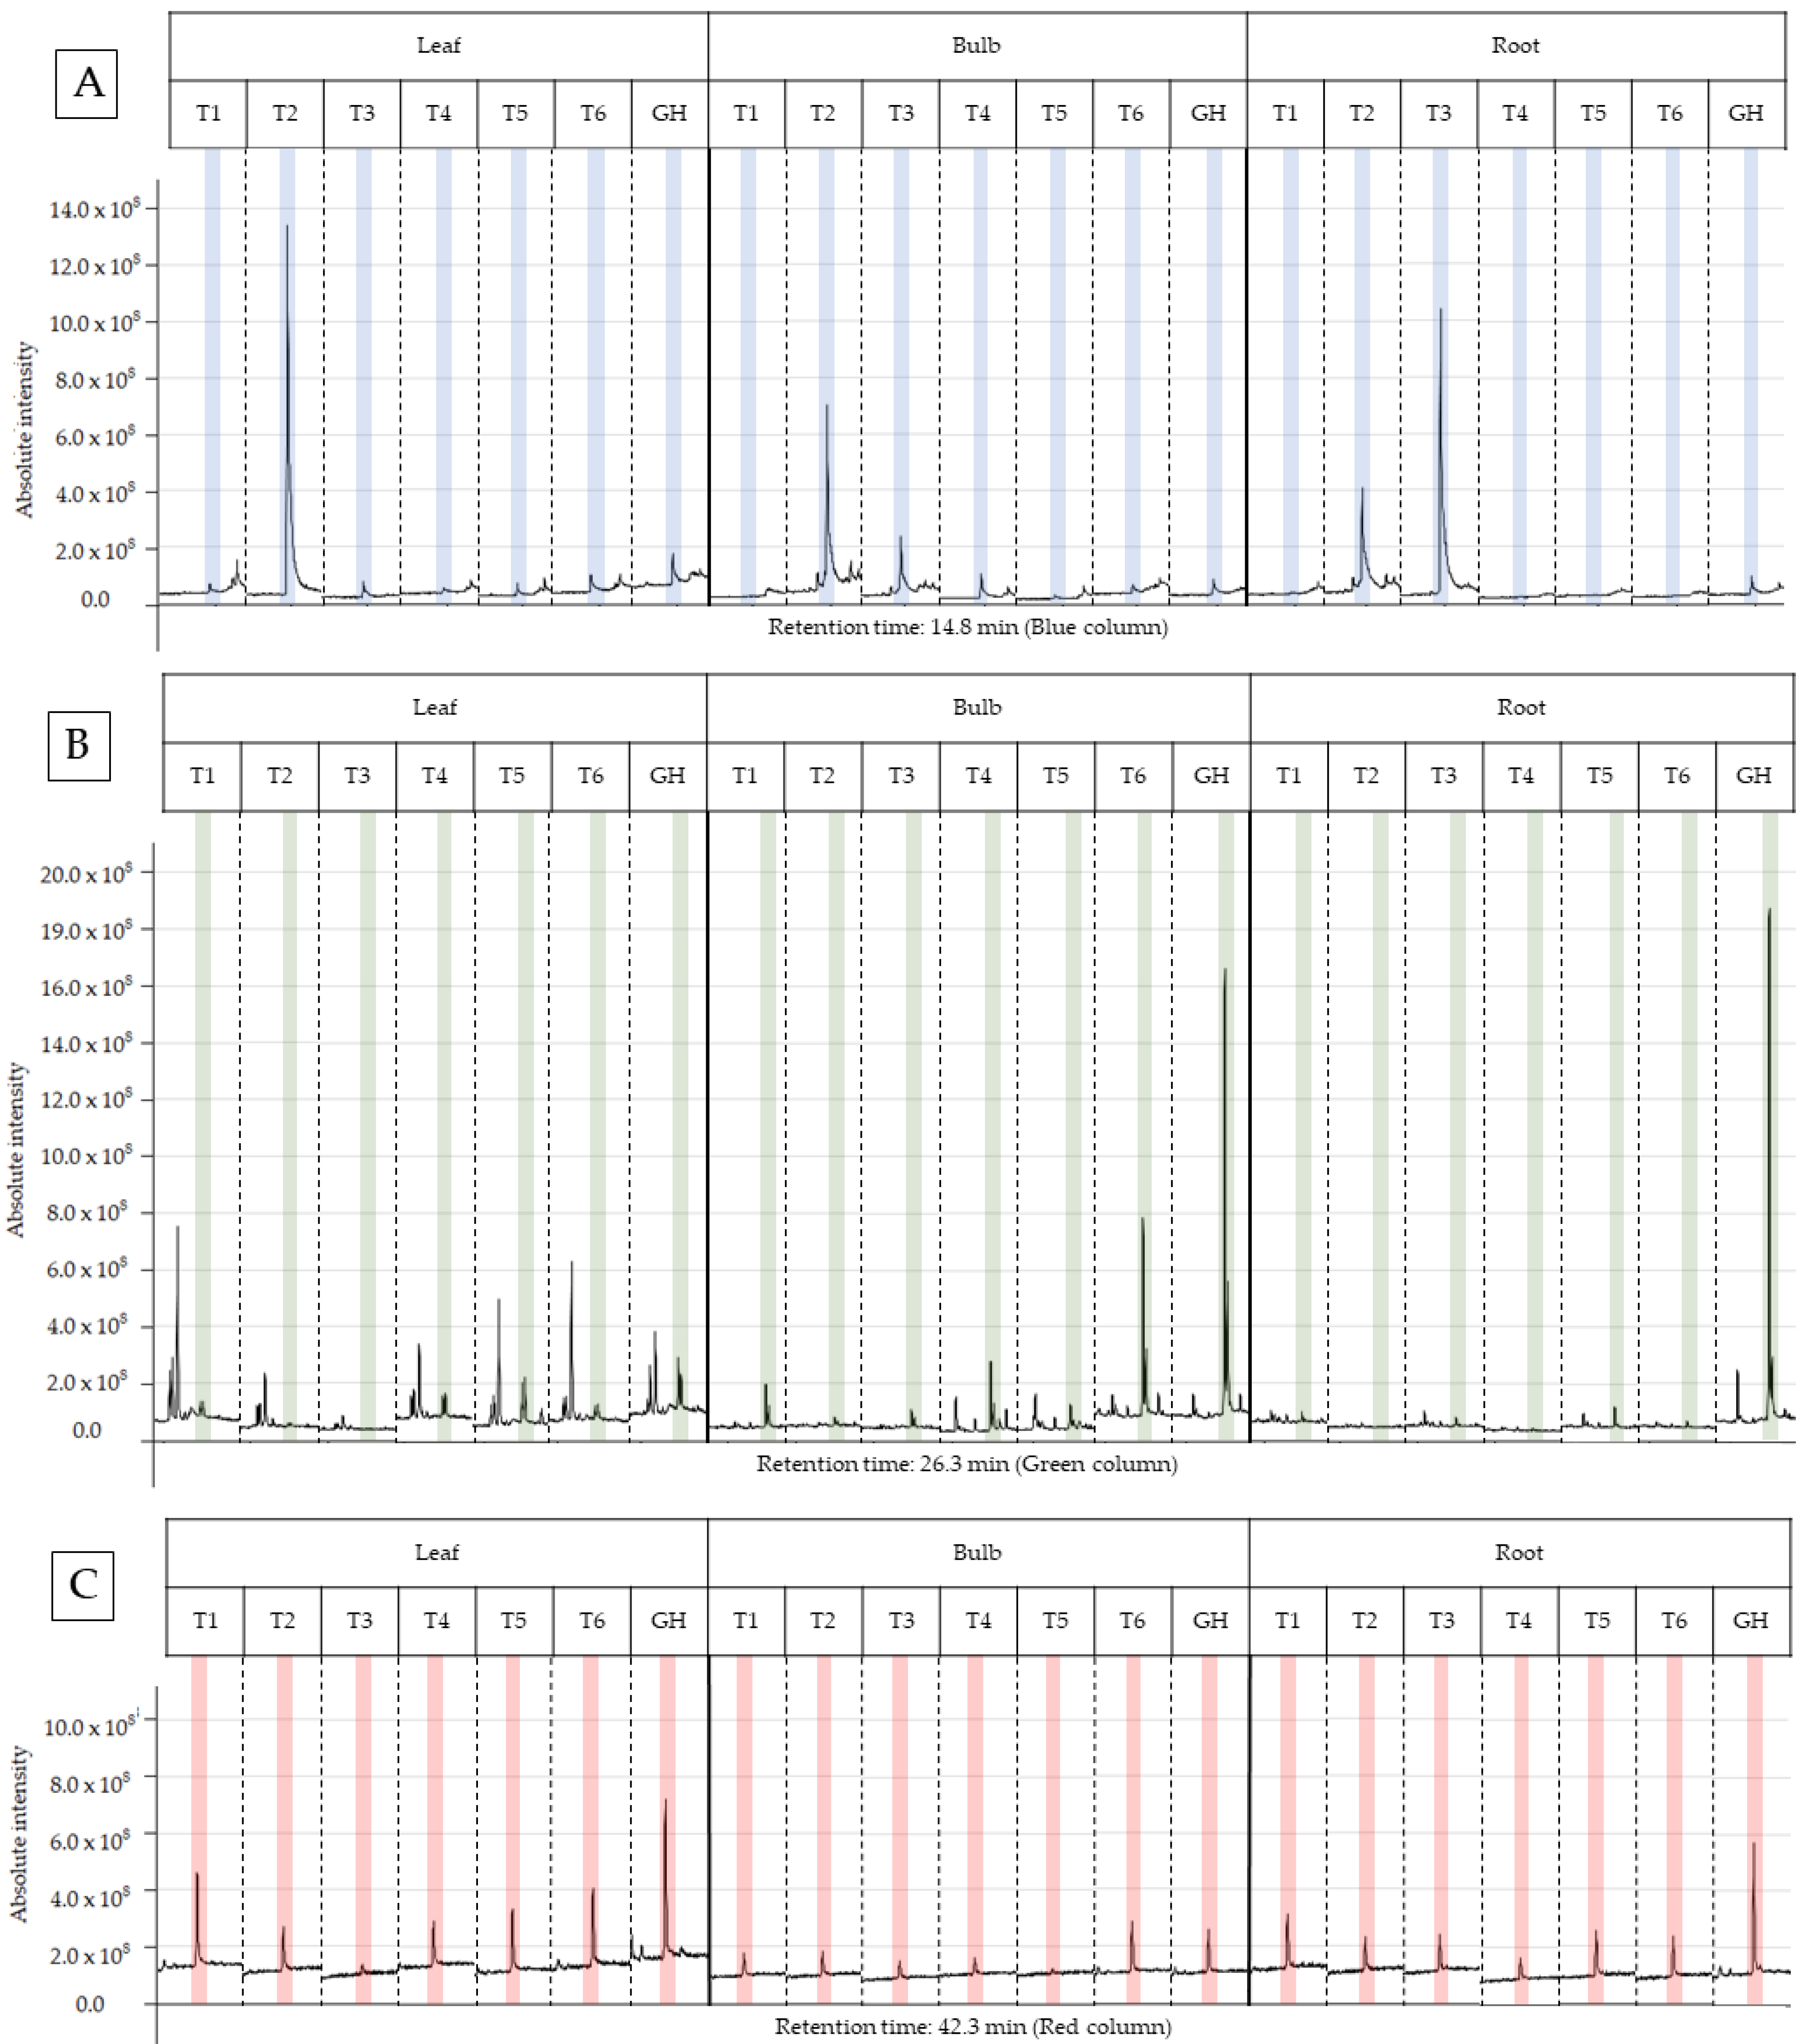Select the Root header in panel C

1518,1553
